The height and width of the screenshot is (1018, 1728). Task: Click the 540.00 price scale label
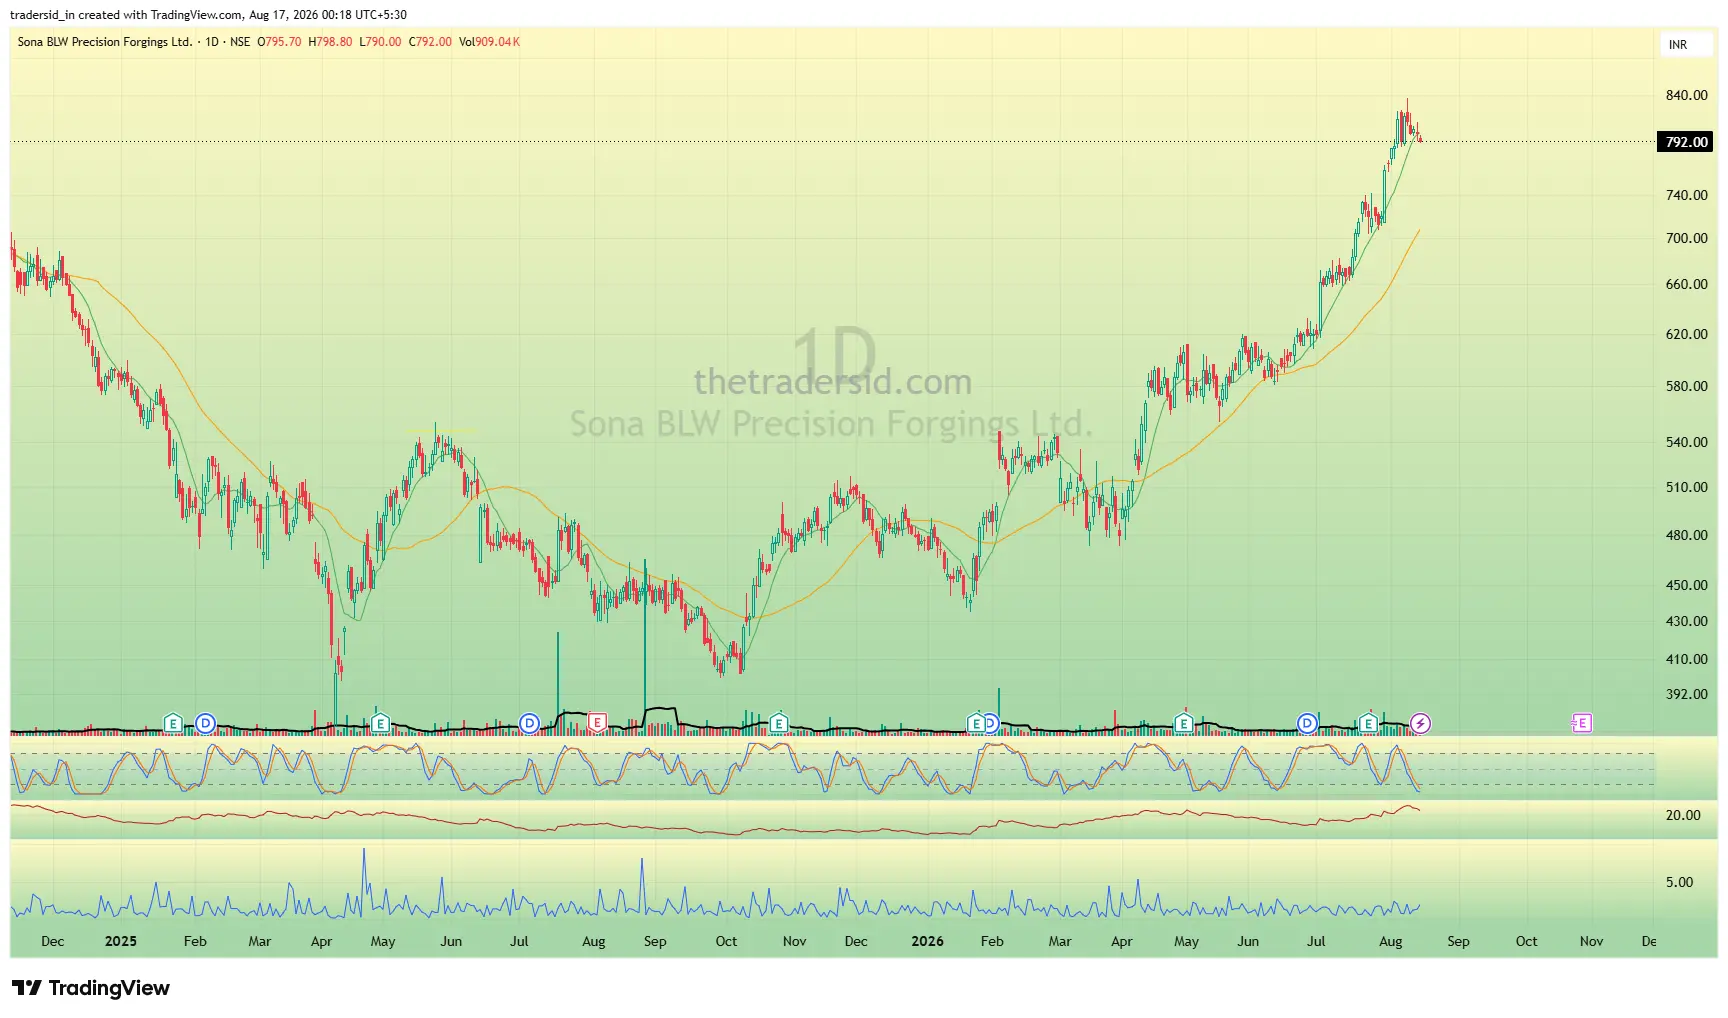[x=1686, y=442]
